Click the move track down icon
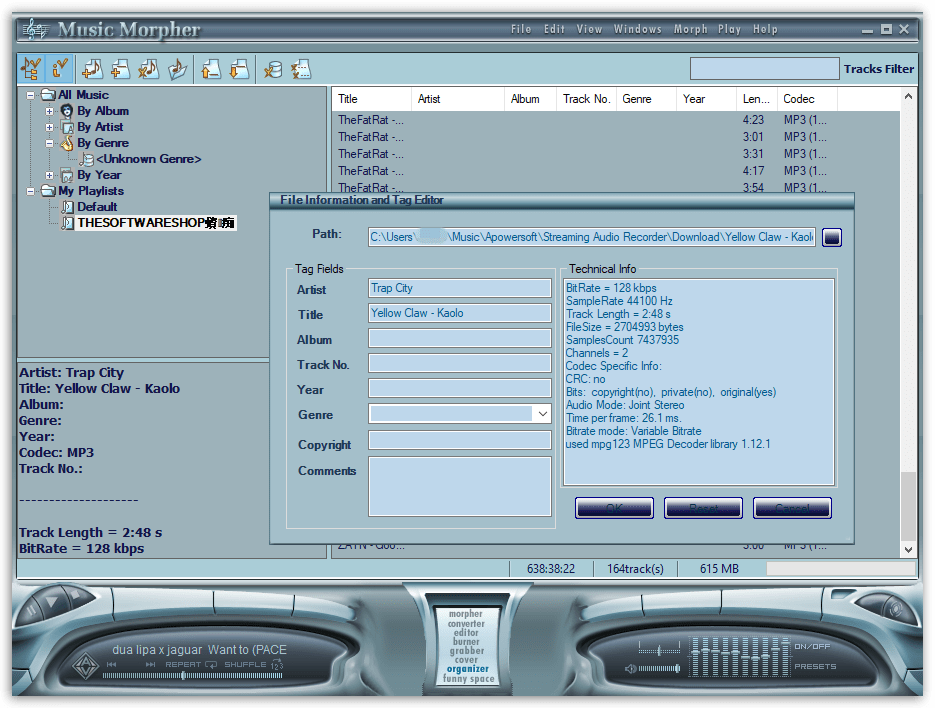The image size is (935, 708). coord(237,68)
